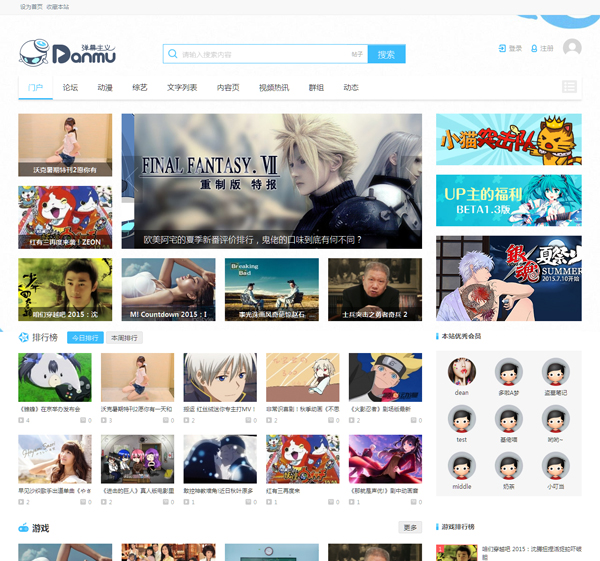Open the Breaking Bad thumbnail
Image resolution: width=600 pixels, height=561 pixels.
point(272,289)
